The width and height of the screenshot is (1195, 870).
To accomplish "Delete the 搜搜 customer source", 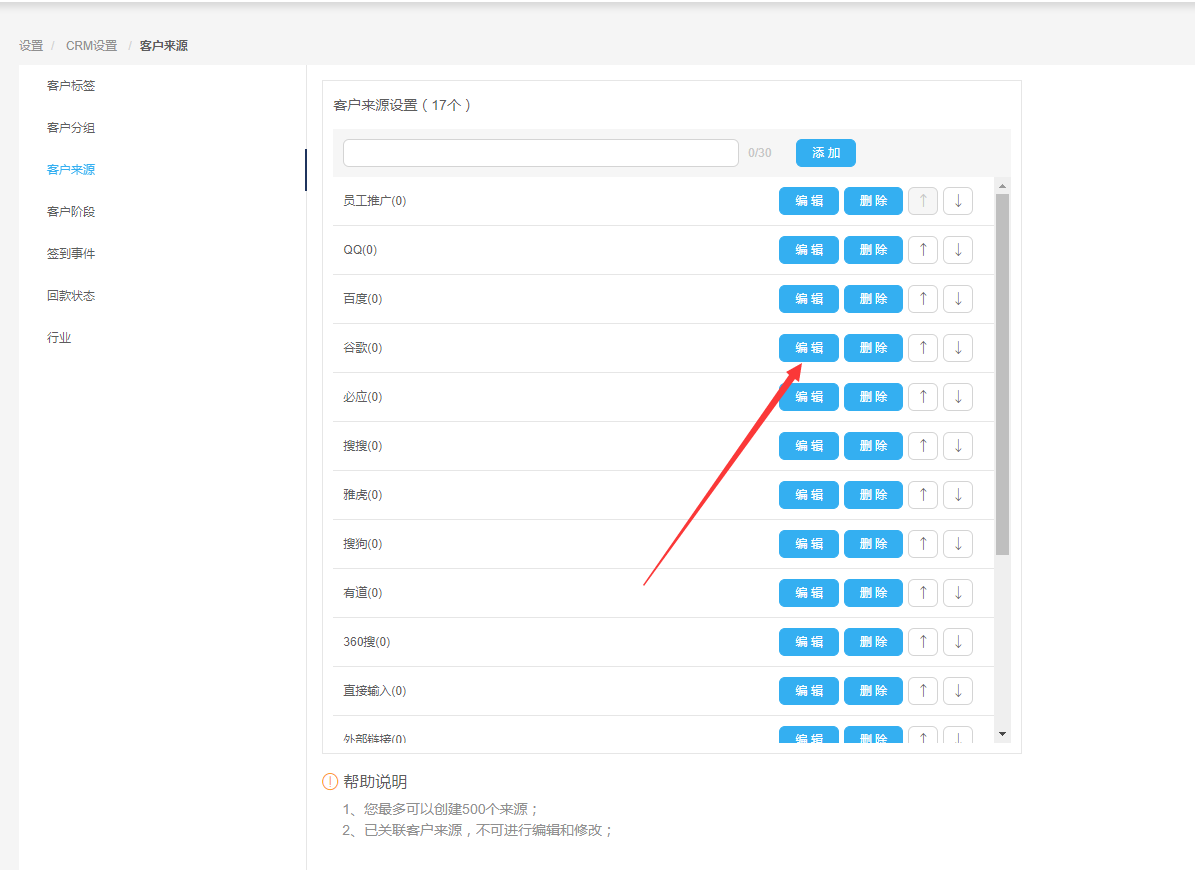I will click(873, 445).
